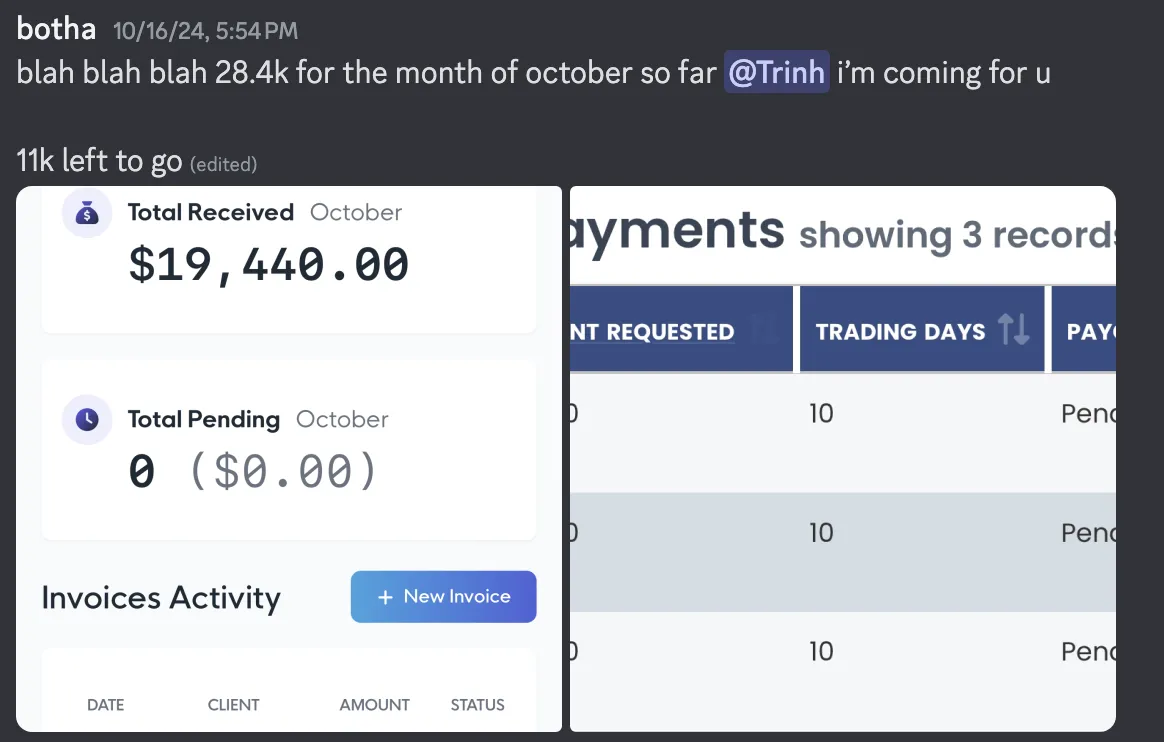Open the left invoice dashboard image attachment
This screenshot has width=1164, height=742.
[x=289, y=459]
